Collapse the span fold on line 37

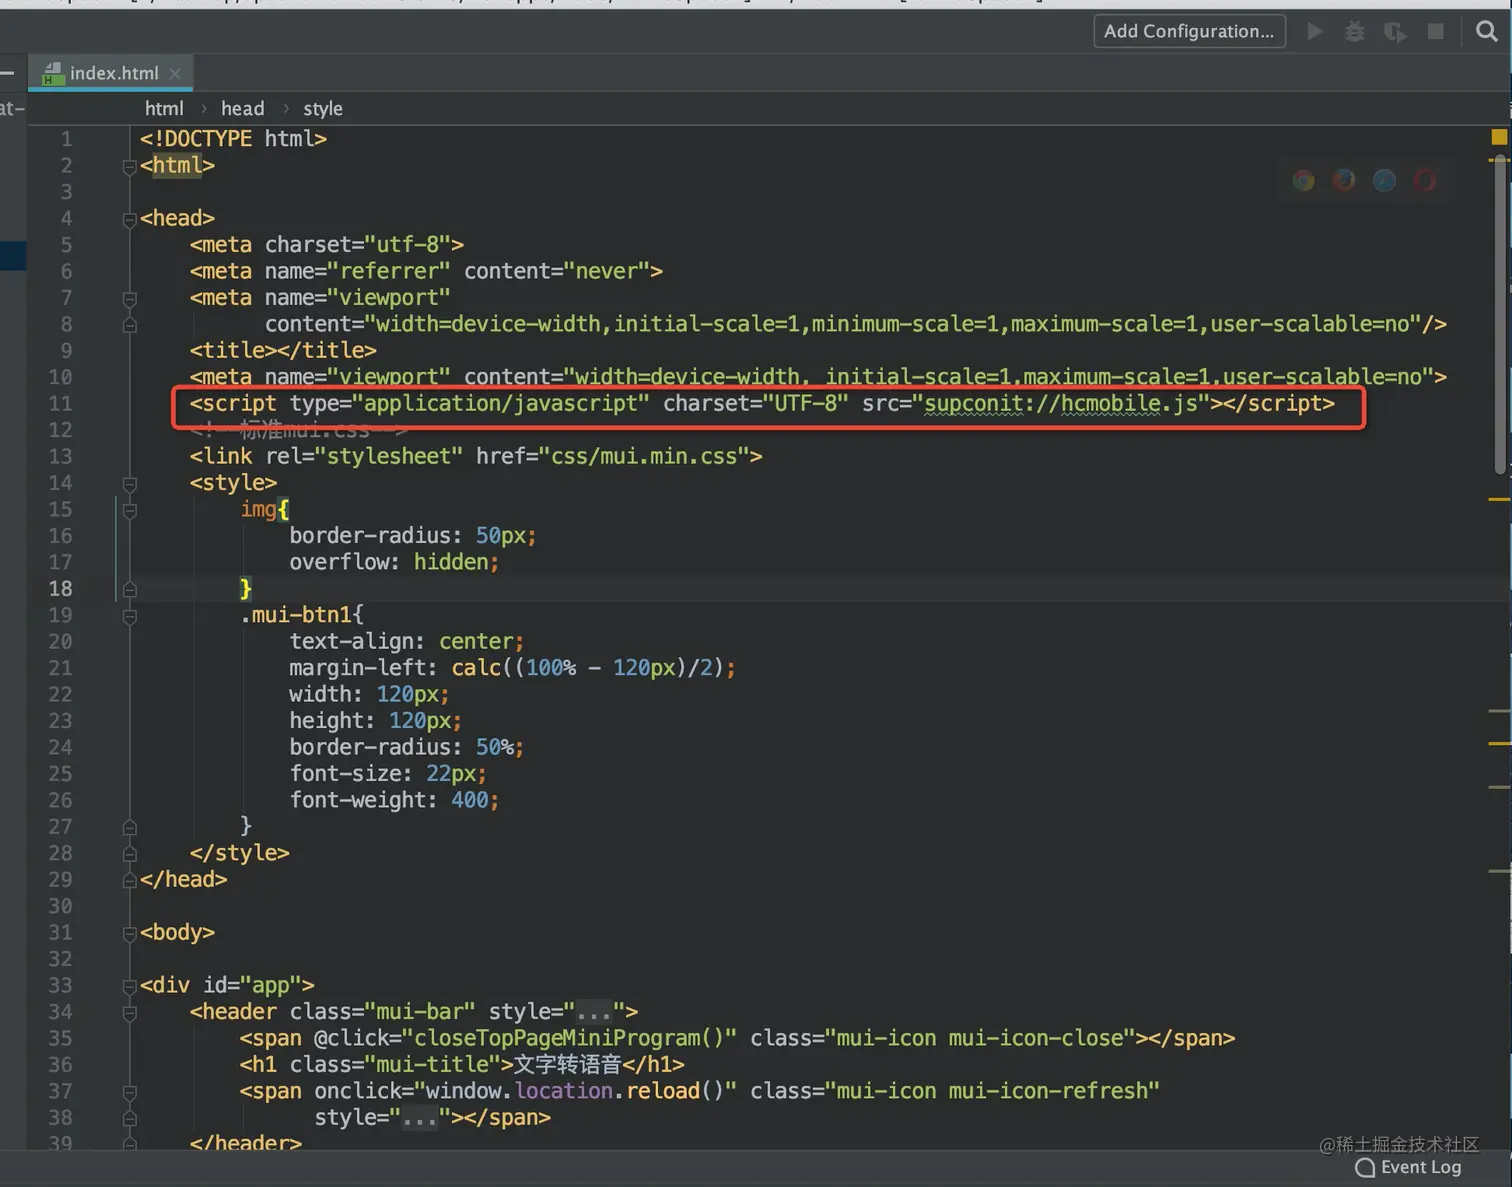tap(129, 1092)
